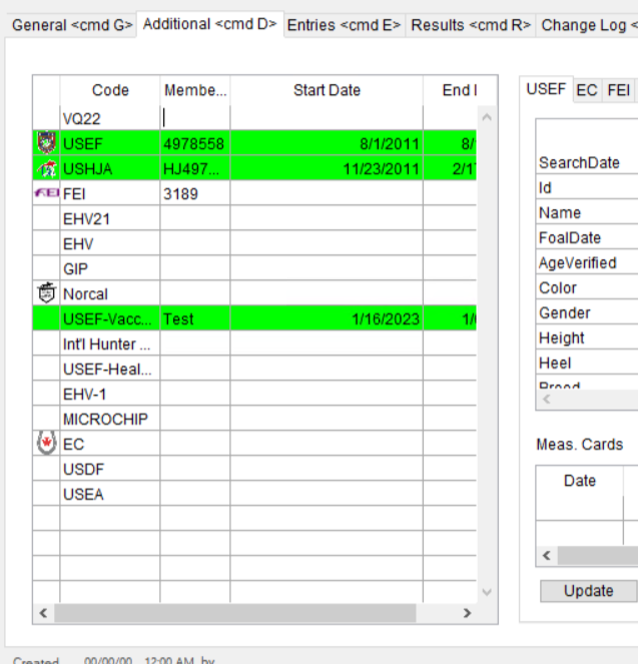Click left arrow of Meas. Cards scrollbar

click(x=547, y=556)
